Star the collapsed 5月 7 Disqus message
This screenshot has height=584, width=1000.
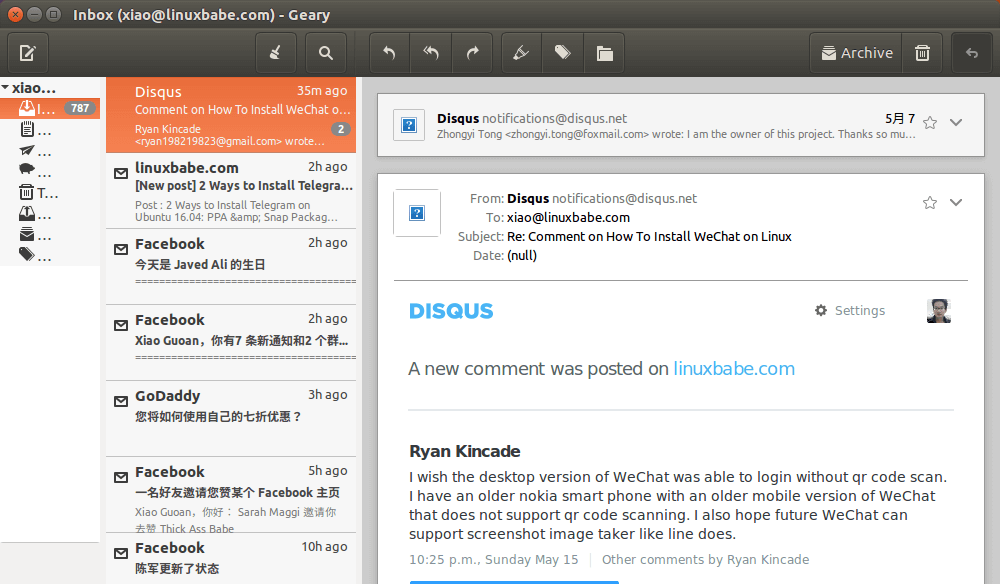pos(930,123)
